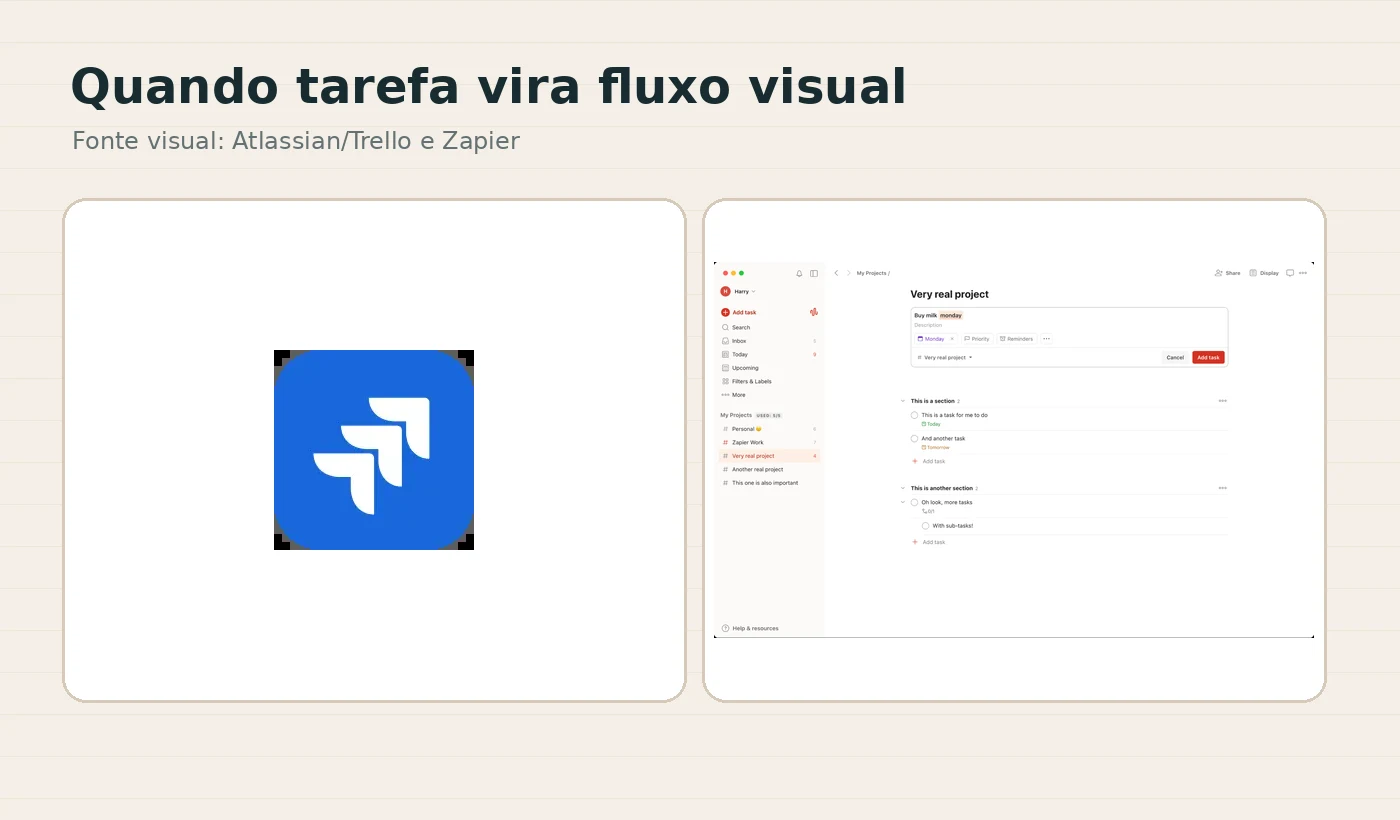Click the blue Jira logo image

tap(374, 450)
